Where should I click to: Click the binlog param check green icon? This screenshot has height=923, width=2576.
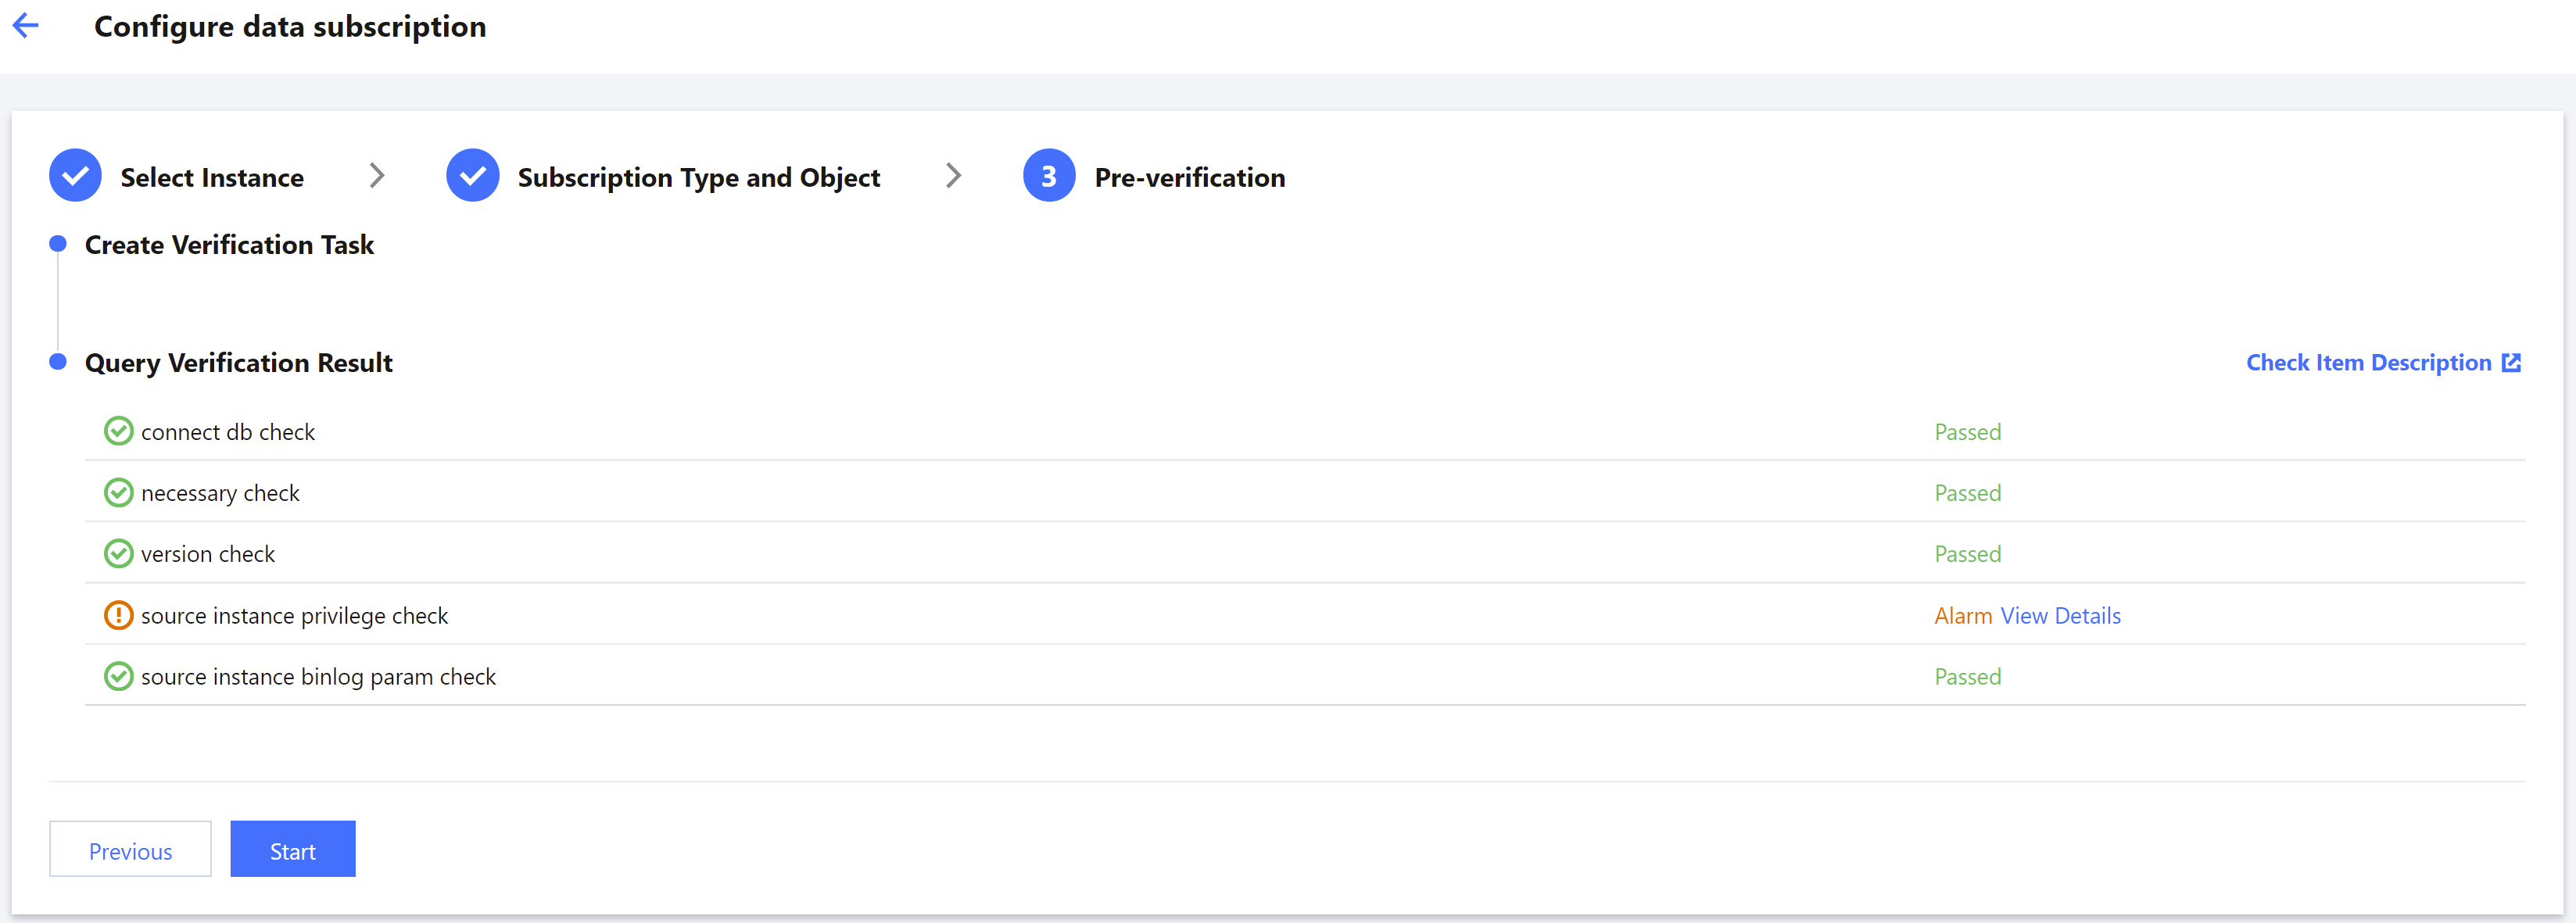coord(118,676)
